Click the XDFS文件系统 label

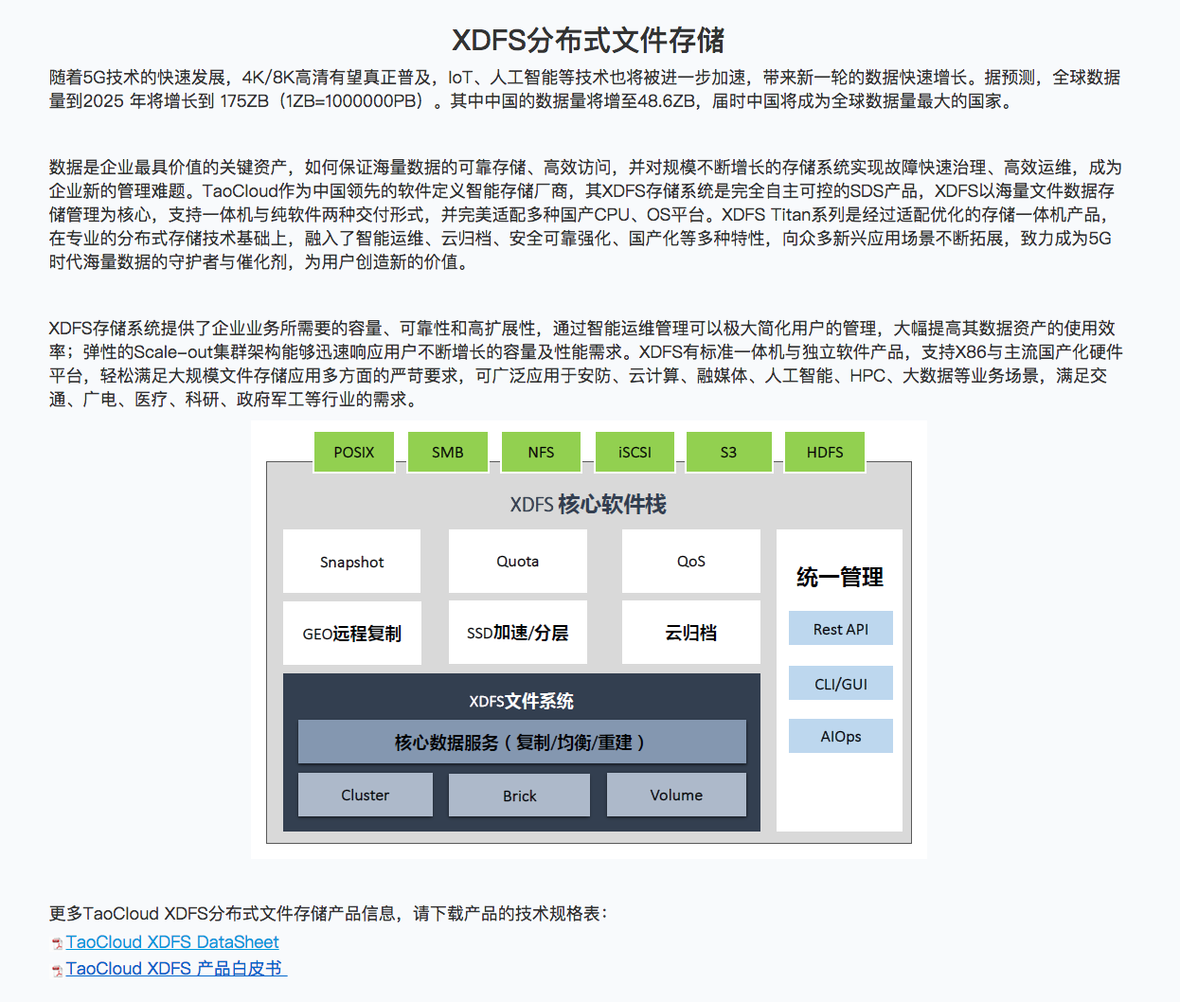[x=522, y=701]
